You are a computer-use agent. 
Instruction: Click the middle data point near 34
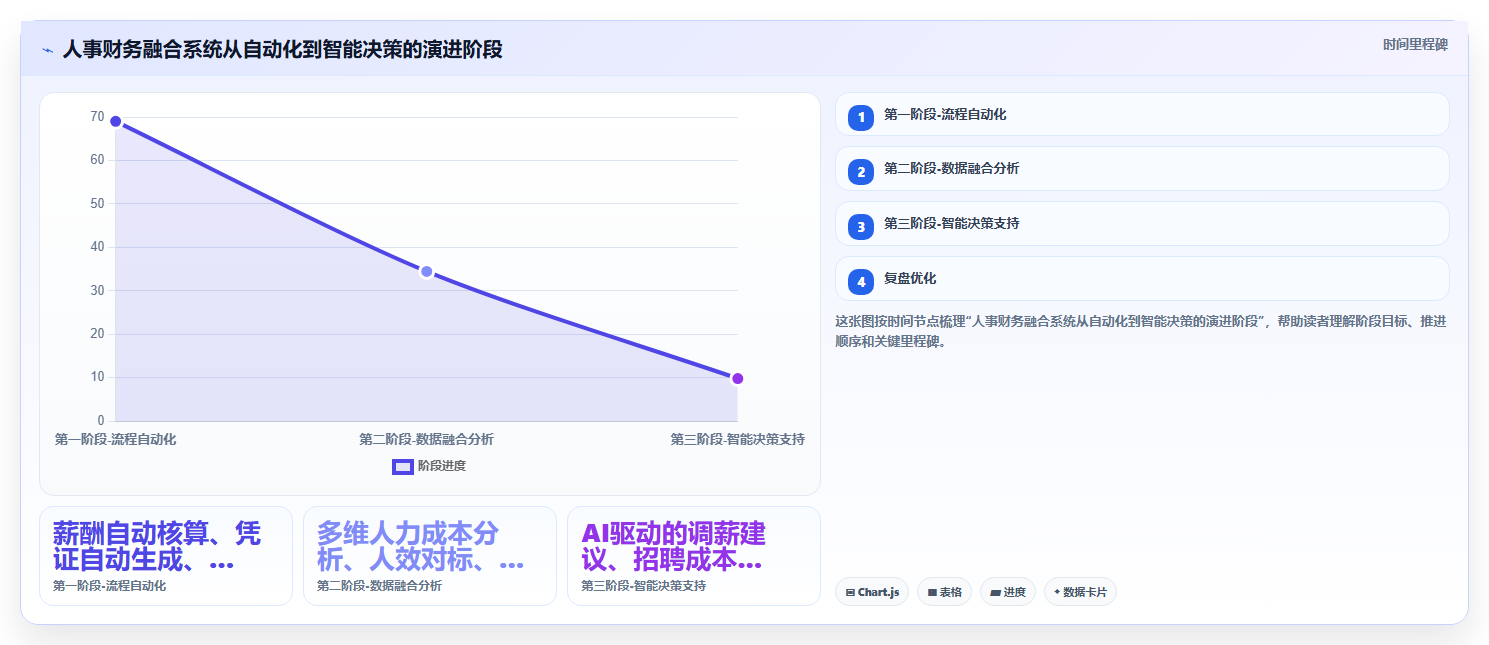tap(427, 272)
